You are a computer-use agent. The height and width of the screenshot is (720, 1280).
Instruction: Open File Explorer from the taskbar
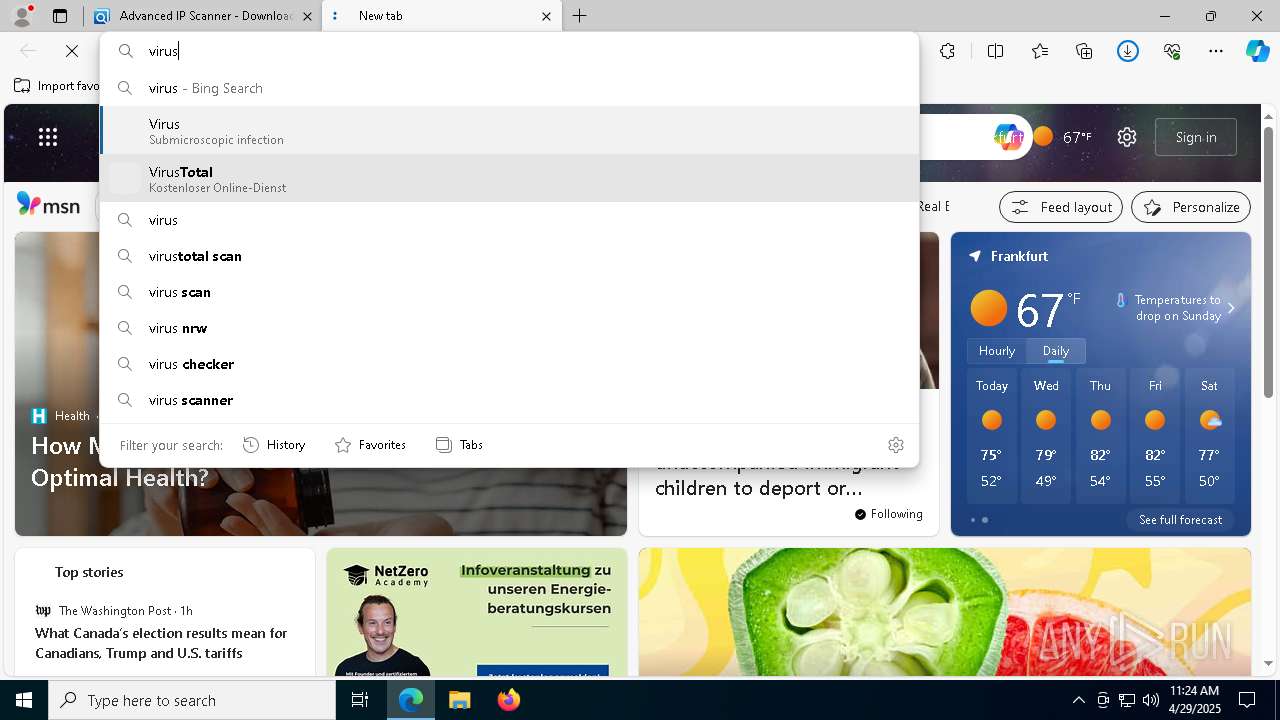pos(459,700)
